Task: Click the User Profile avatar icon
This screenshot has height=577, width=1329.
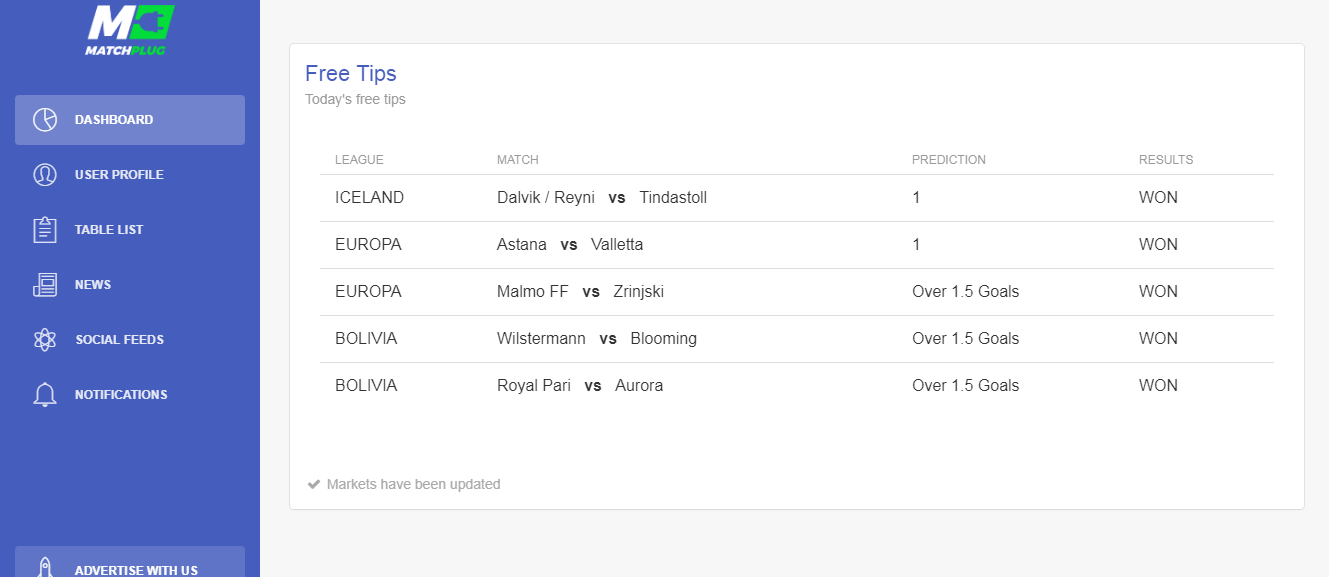Action: [45, 175]
